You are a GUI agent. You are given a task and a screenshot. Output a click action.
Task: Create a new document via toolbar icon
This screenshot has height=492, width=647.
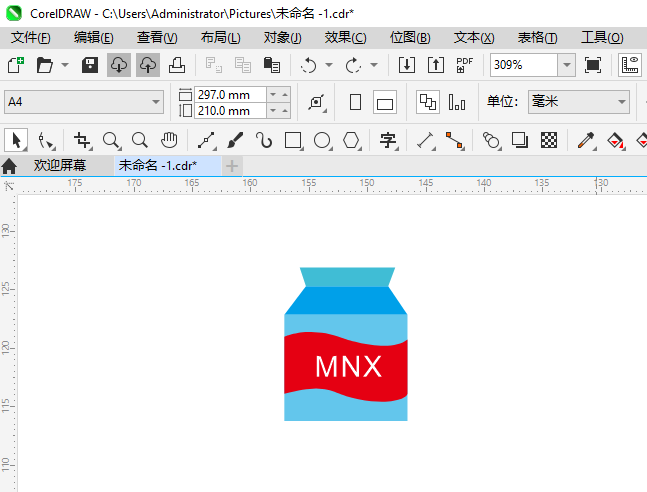click(x=16, y=65)
